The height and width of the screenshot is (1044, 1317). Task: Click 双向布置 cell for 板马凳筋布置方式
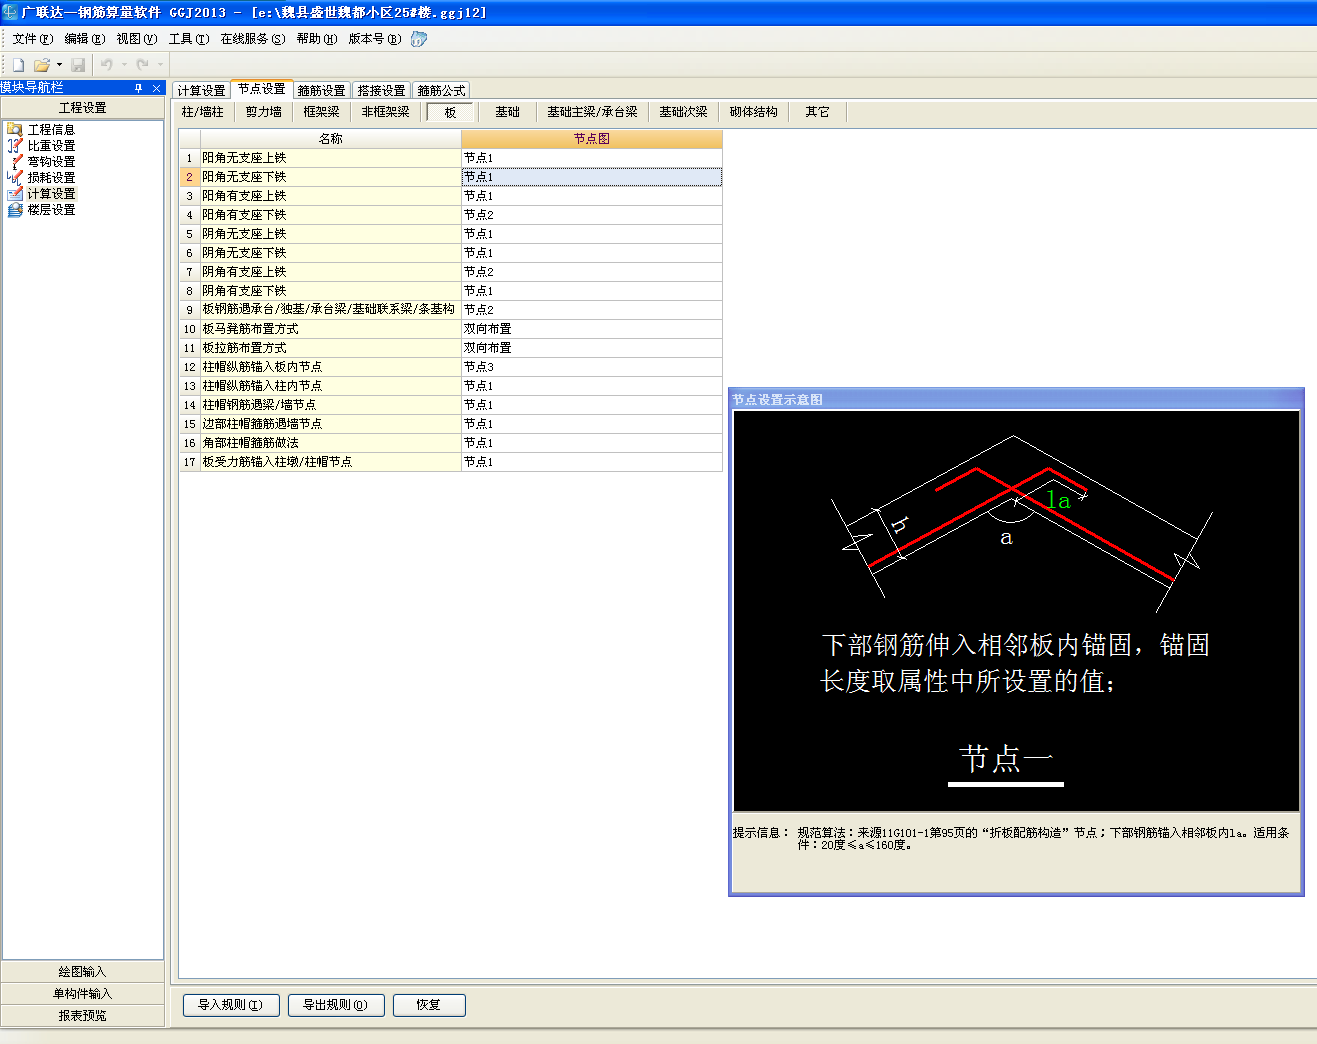click(x=591, y=329)
